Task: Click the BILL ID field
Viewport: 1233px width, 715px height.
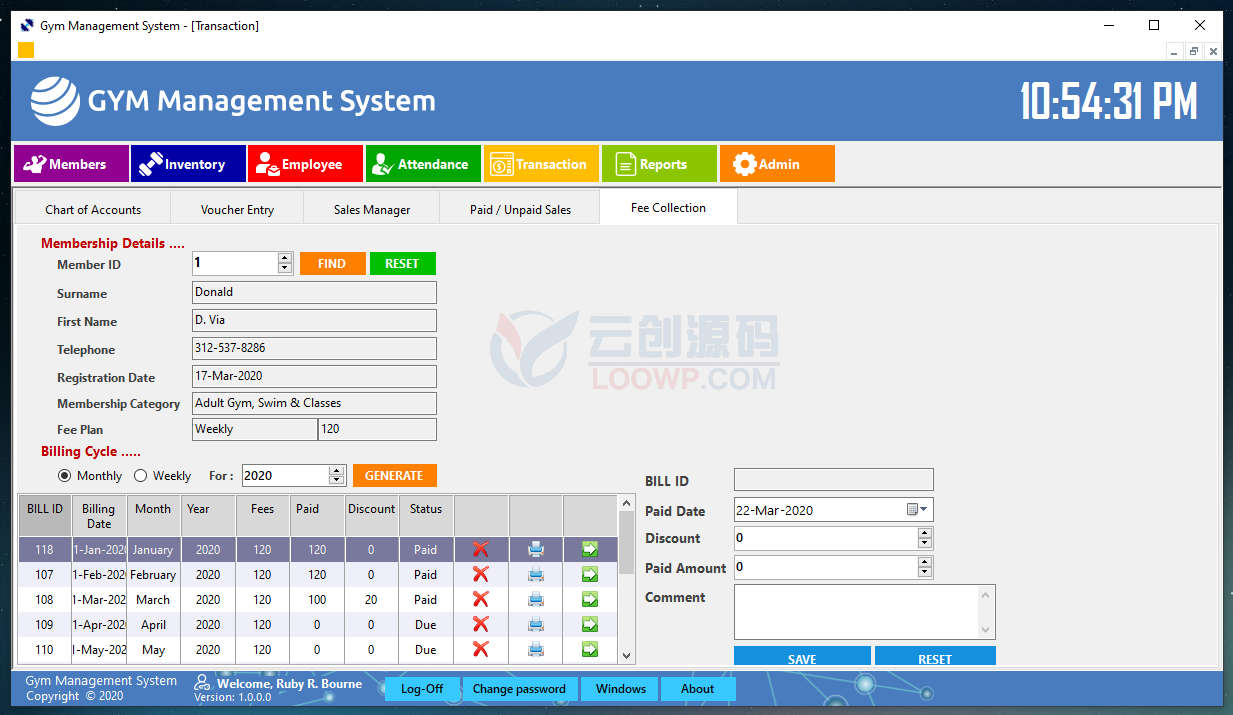Action: [834, 480]
